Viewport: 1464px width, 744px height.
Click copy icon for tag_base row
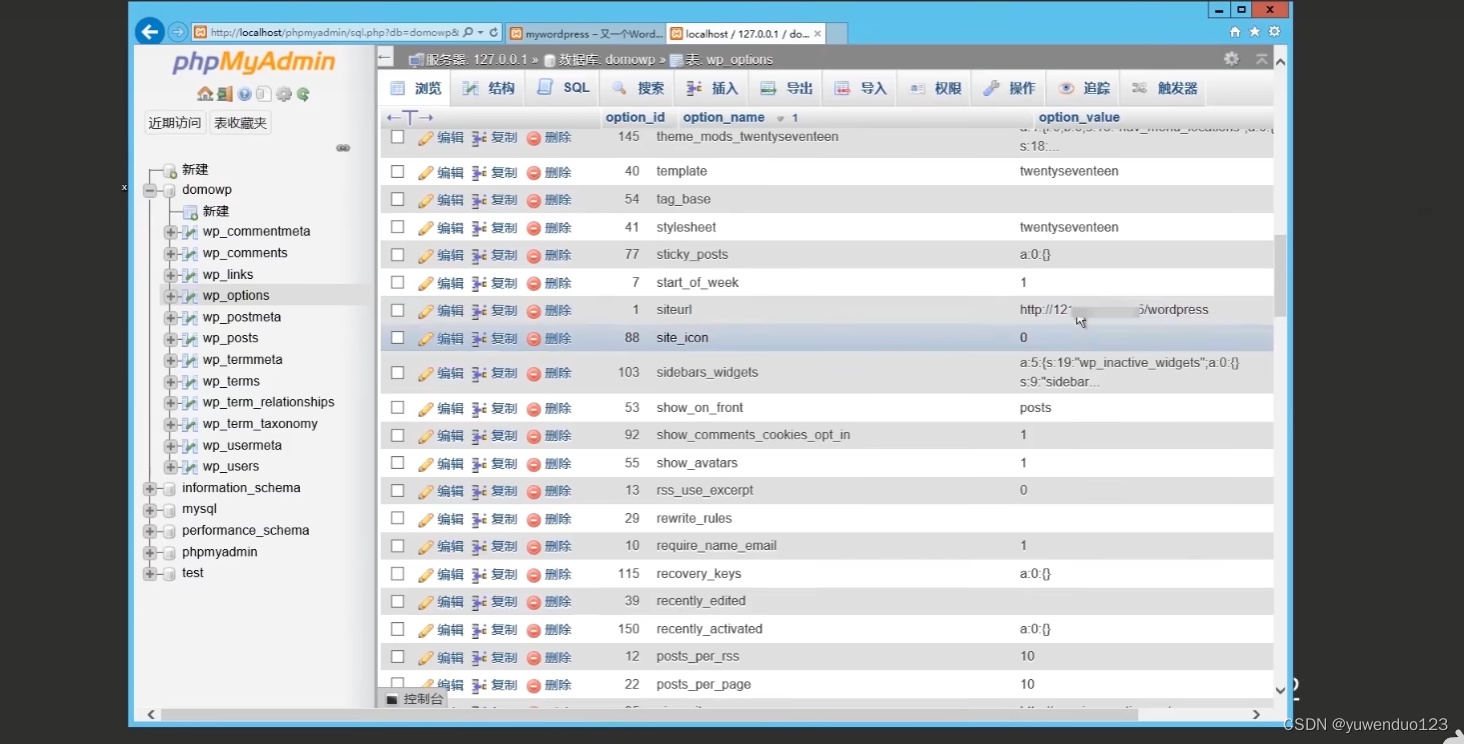479,200
